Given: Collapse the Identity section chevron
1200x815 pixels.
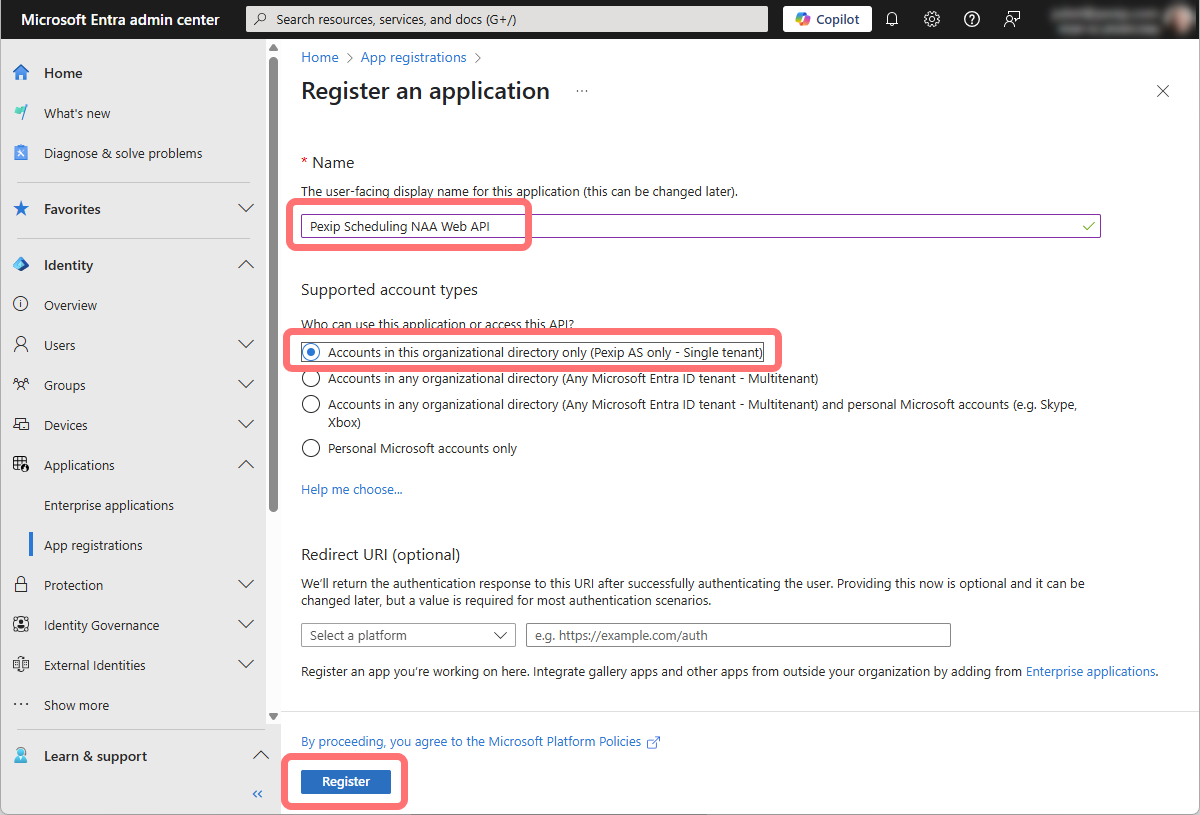Looking at the screenshot, I should click(245, 265).
